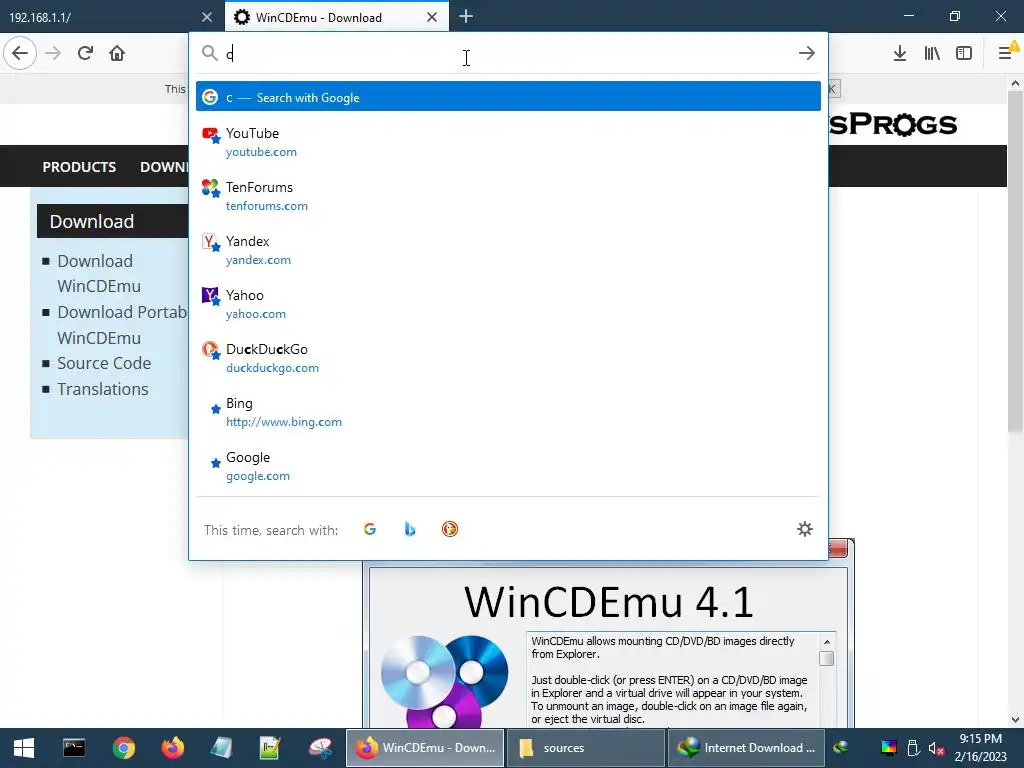1024x768 pixels.
Task: Click the muted volume tray icon
Action: click(936, 748)
